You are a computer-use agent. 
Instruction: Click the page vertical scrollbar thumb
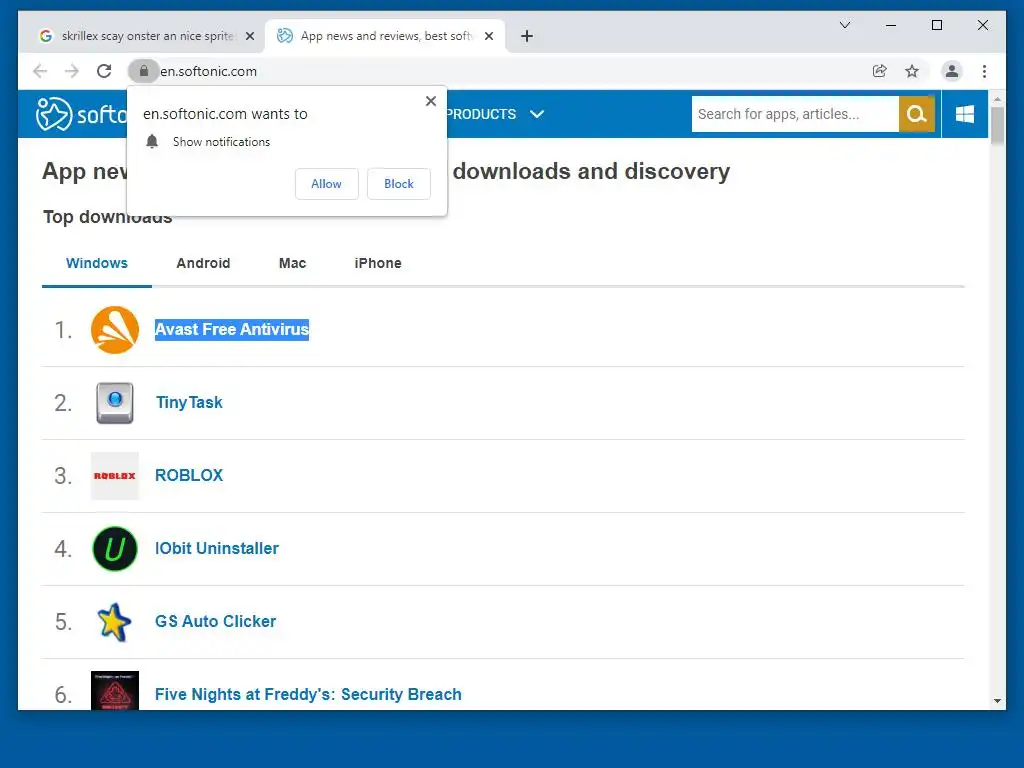[997, 125]
